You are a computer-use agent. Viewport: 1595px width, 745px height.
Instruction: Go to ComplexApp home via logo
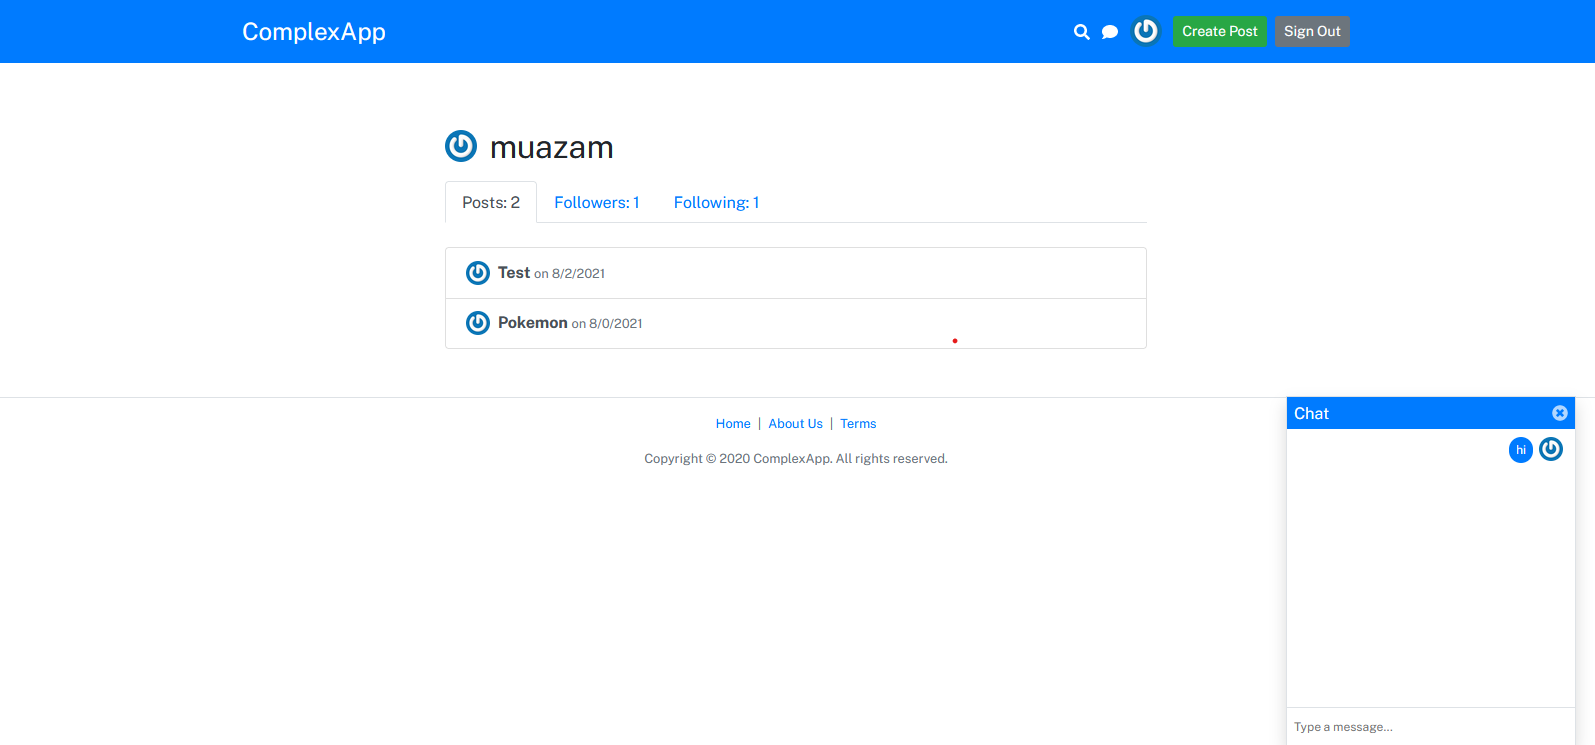coord(313,32)
